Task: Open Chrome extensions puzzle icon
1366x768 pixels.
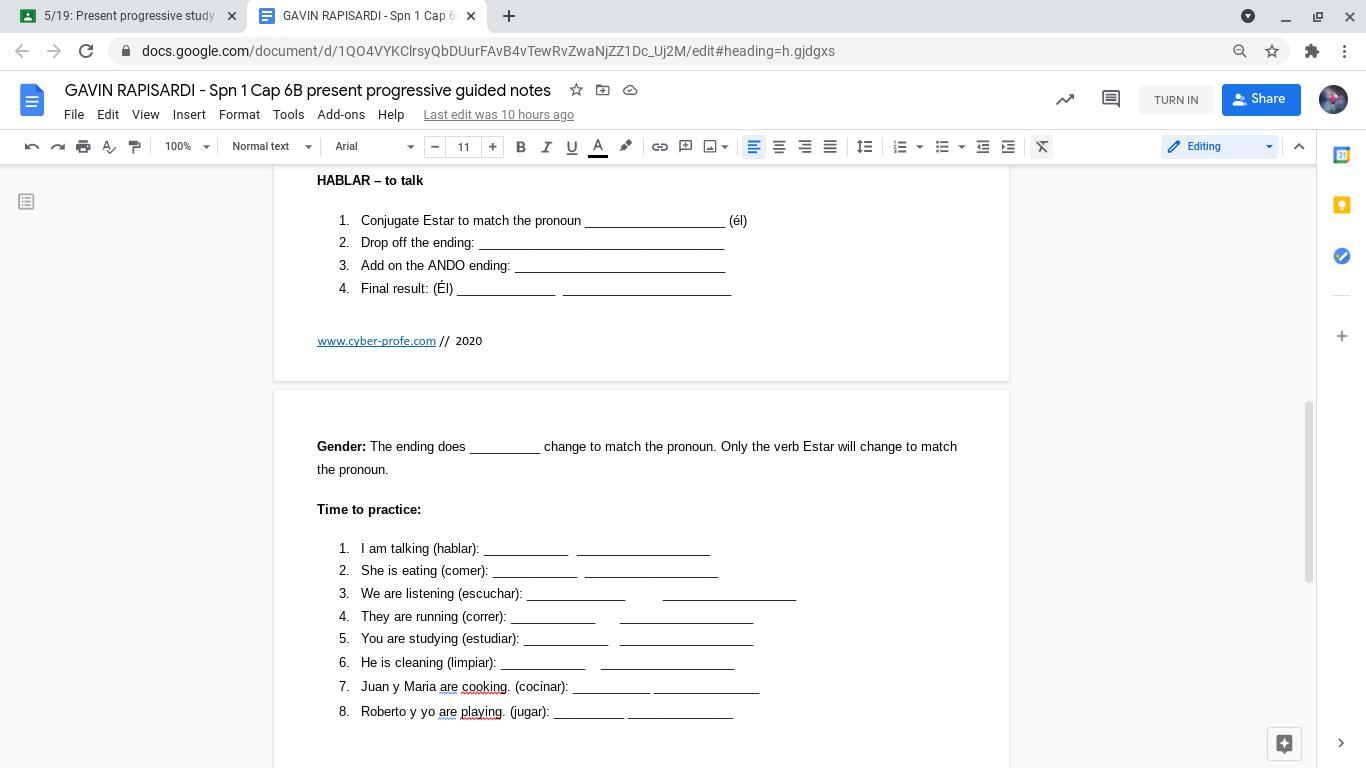Action: (x=1312, y=51)
